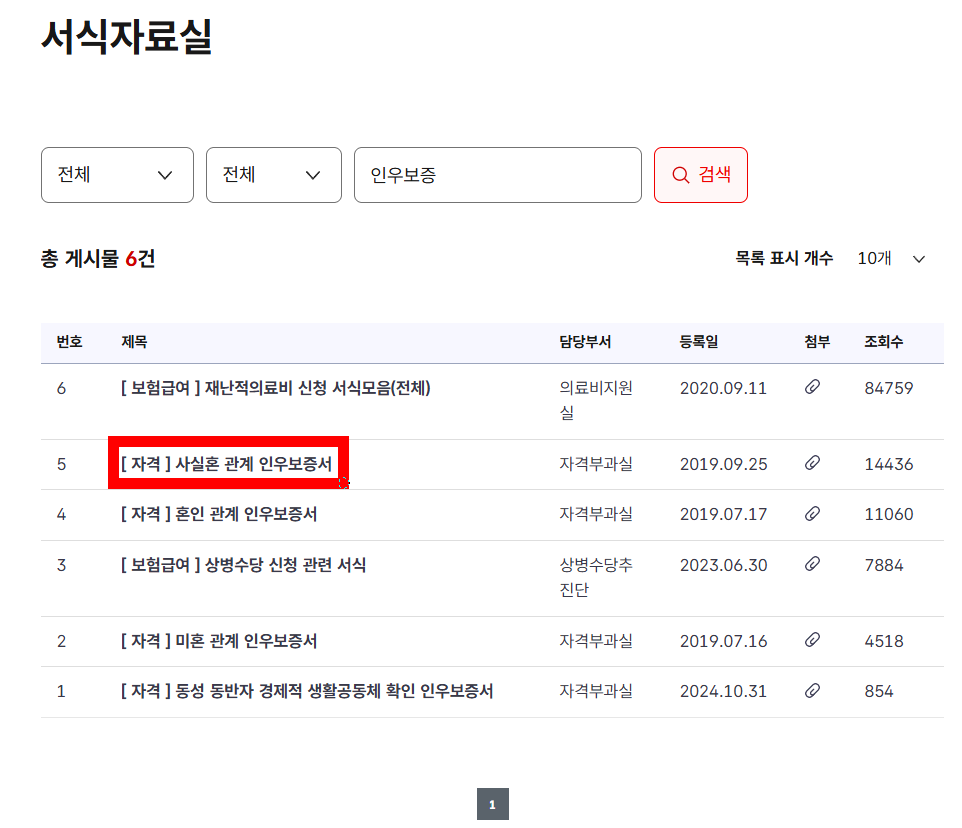This screenshot has width=962, height=828.
Task: Click attachment icon for 미혼 관계 row
Action: (x=812, y=640)
